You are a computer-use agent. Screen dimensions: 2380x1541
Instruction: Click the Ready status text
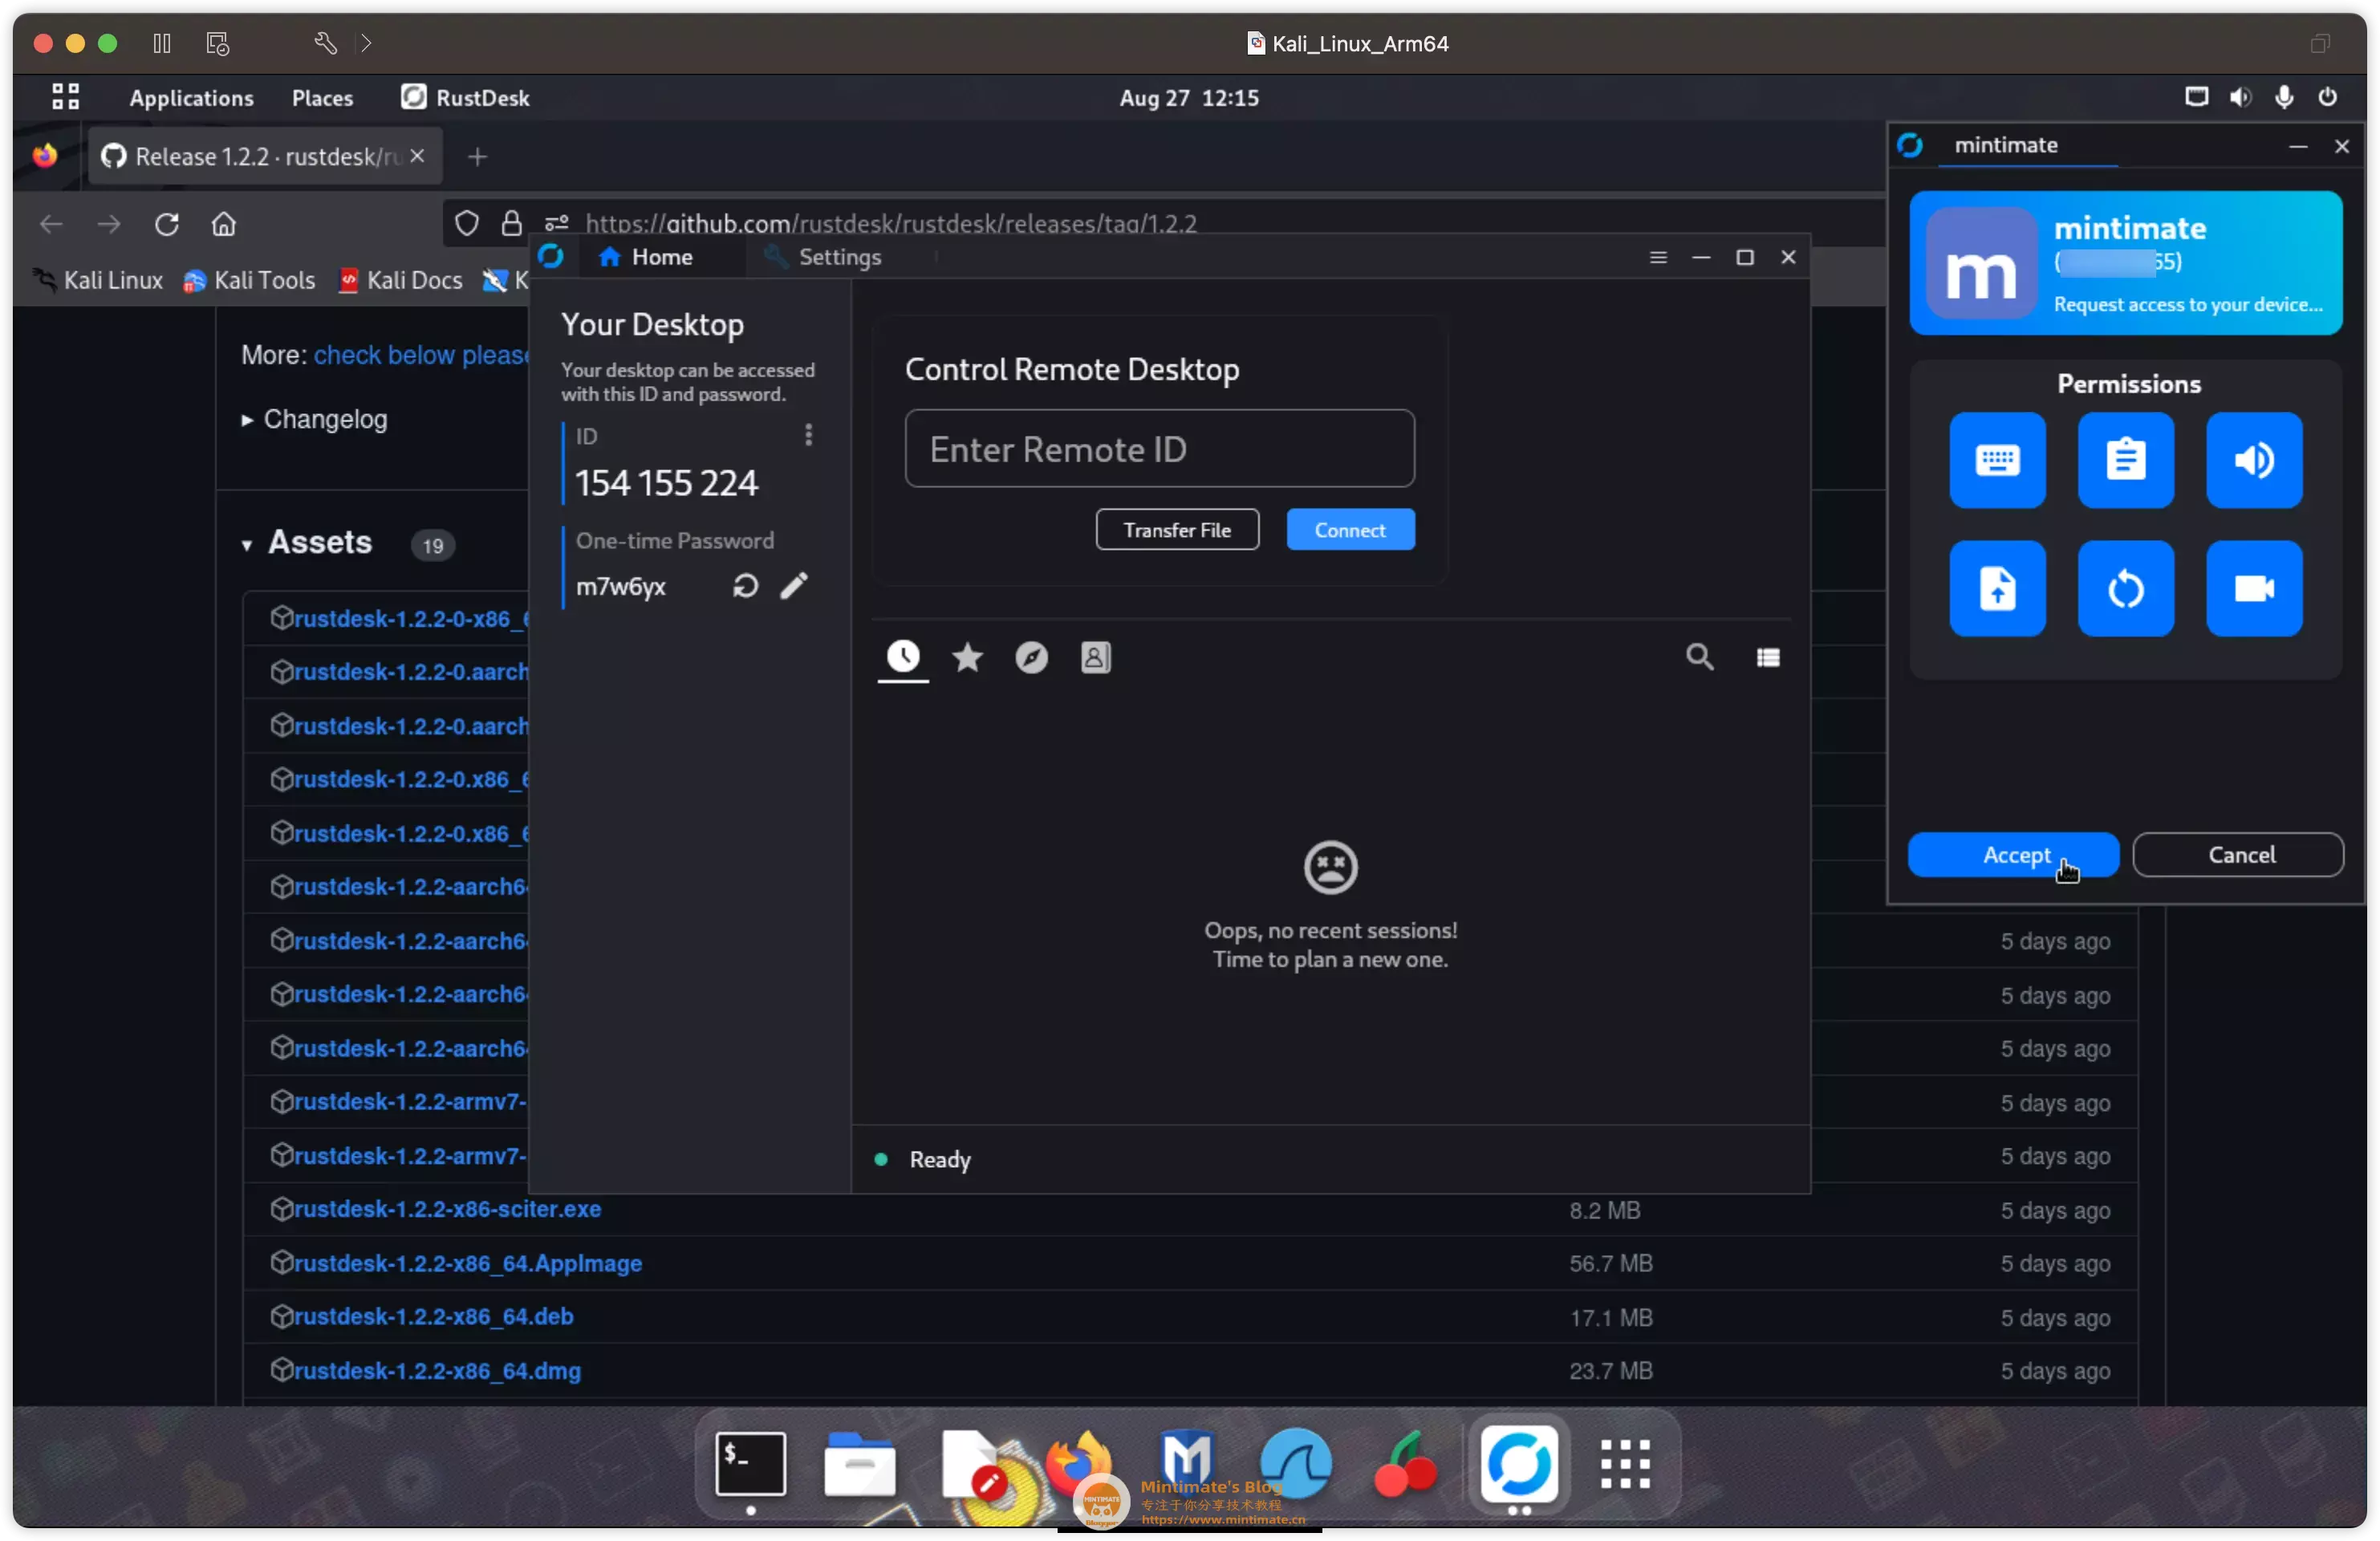click(940, 1159)
